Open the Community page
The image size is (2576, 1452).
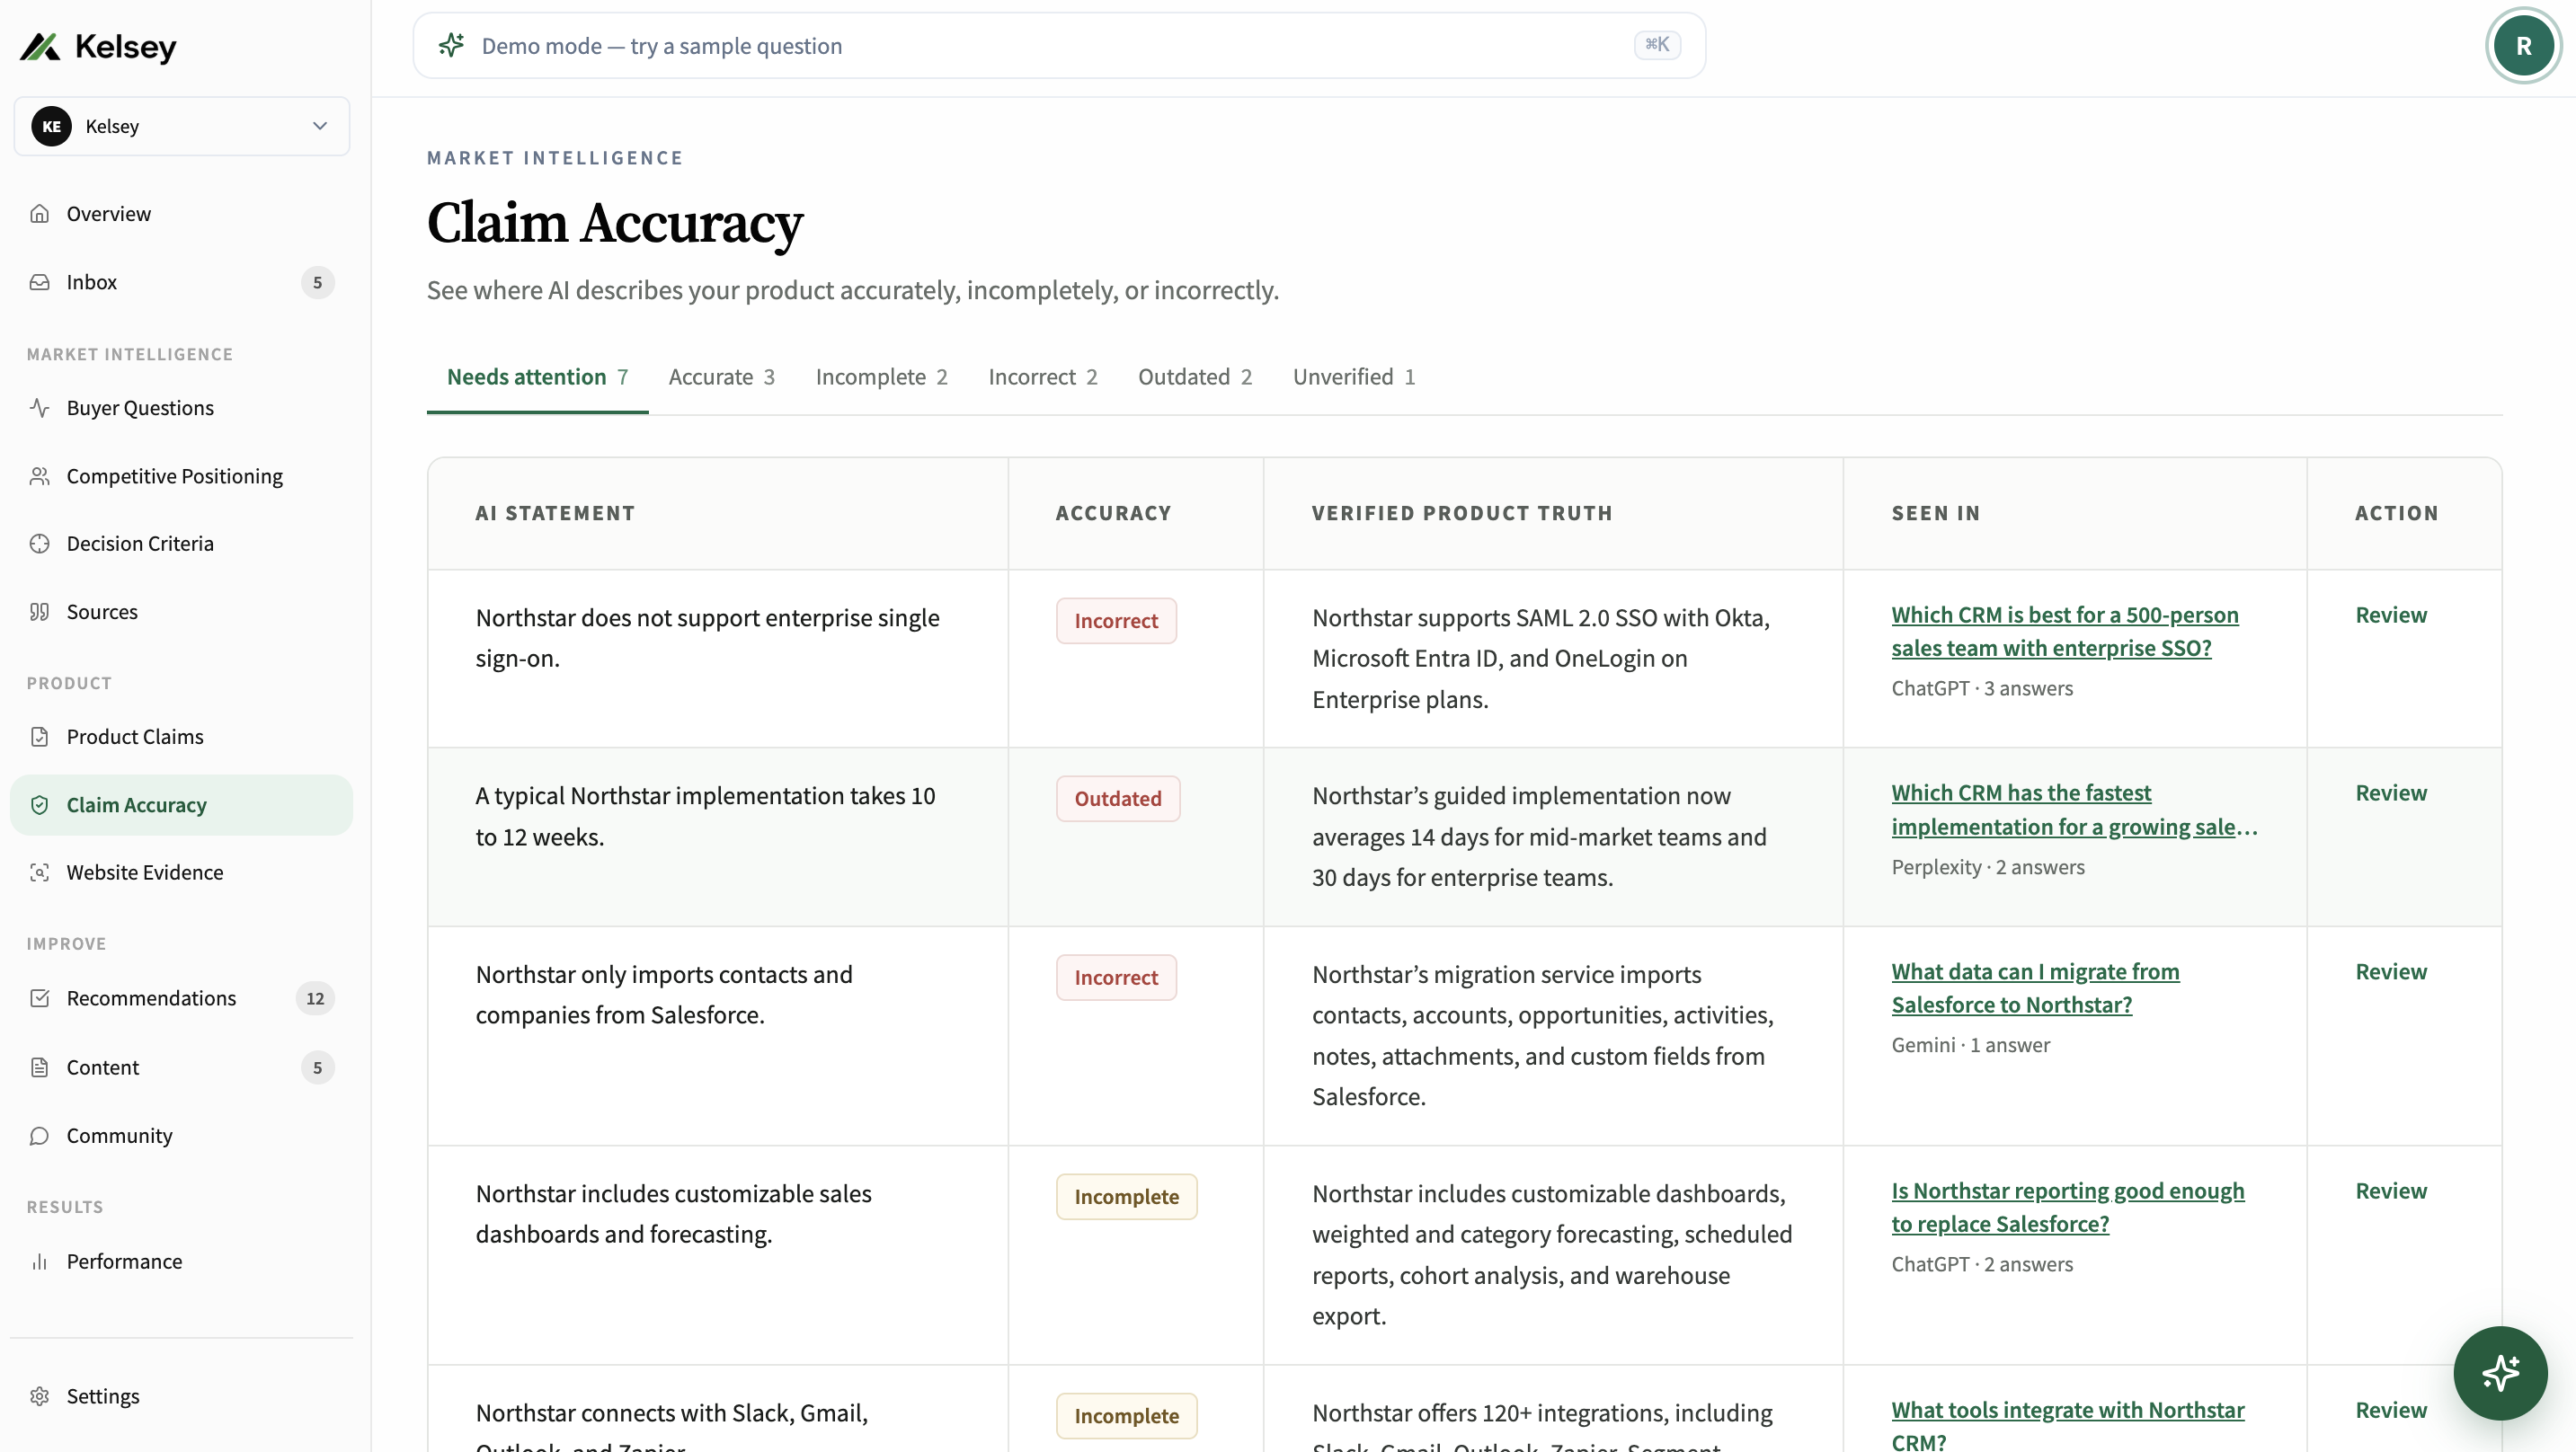181,1136
